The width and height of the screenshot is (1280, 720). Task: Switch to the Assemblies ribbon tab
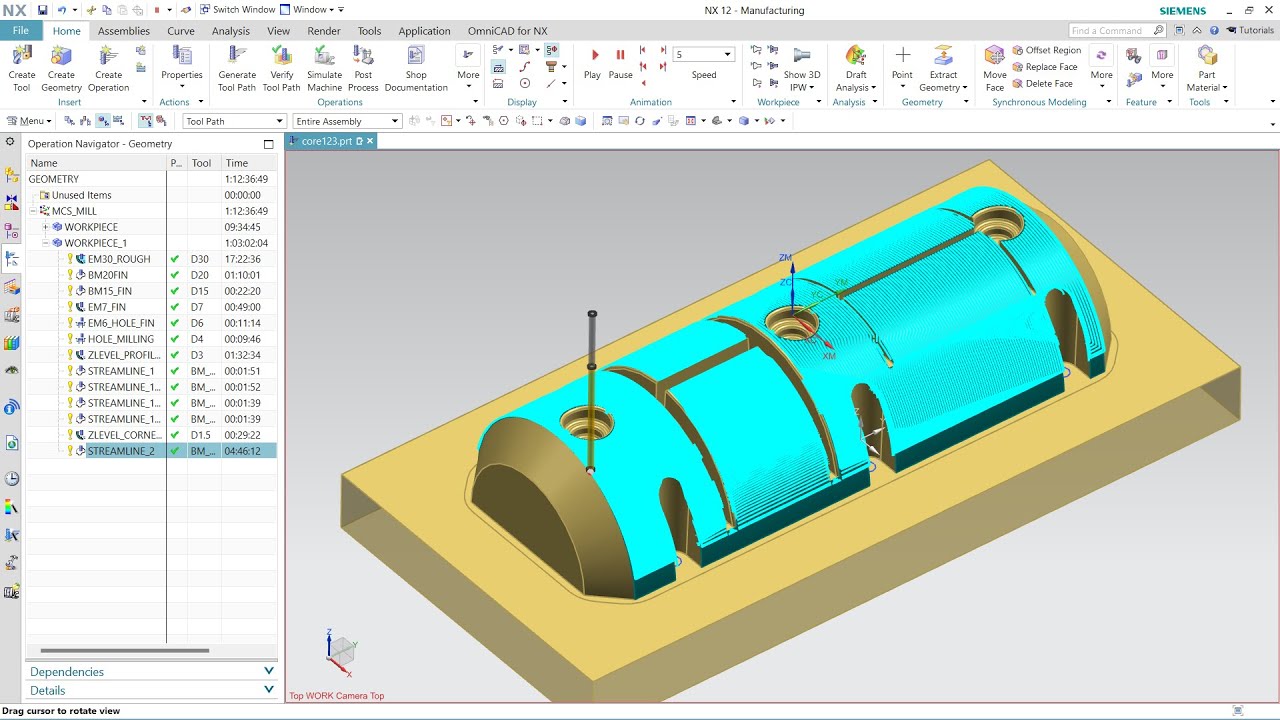click(x=124, y=31)
